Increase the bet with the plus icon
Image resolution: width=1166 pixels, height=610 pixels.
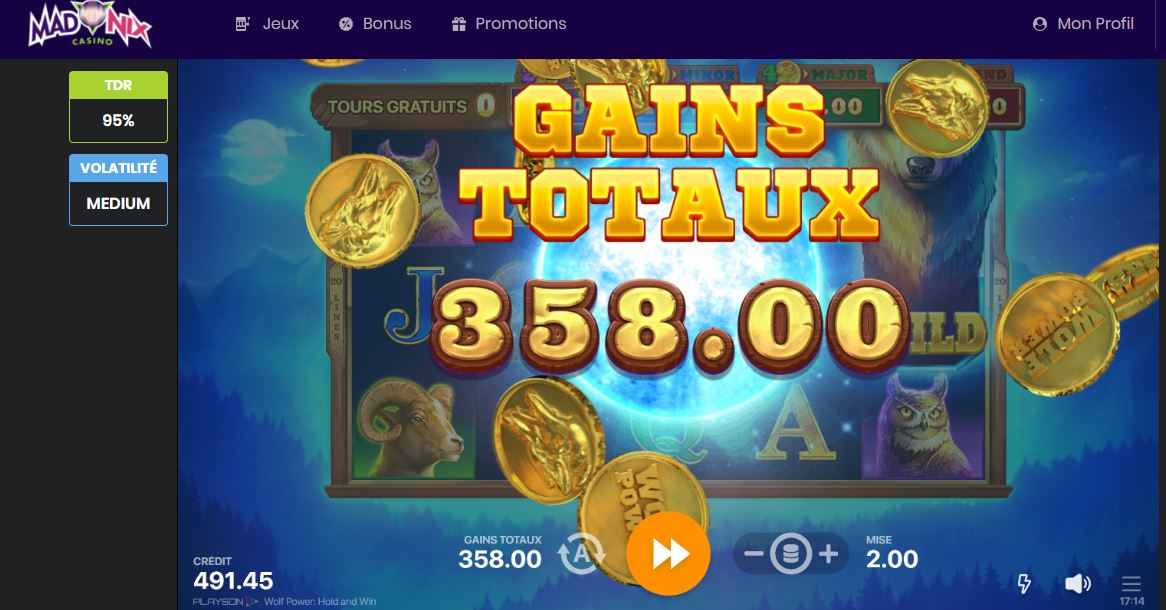coord(828,554)
